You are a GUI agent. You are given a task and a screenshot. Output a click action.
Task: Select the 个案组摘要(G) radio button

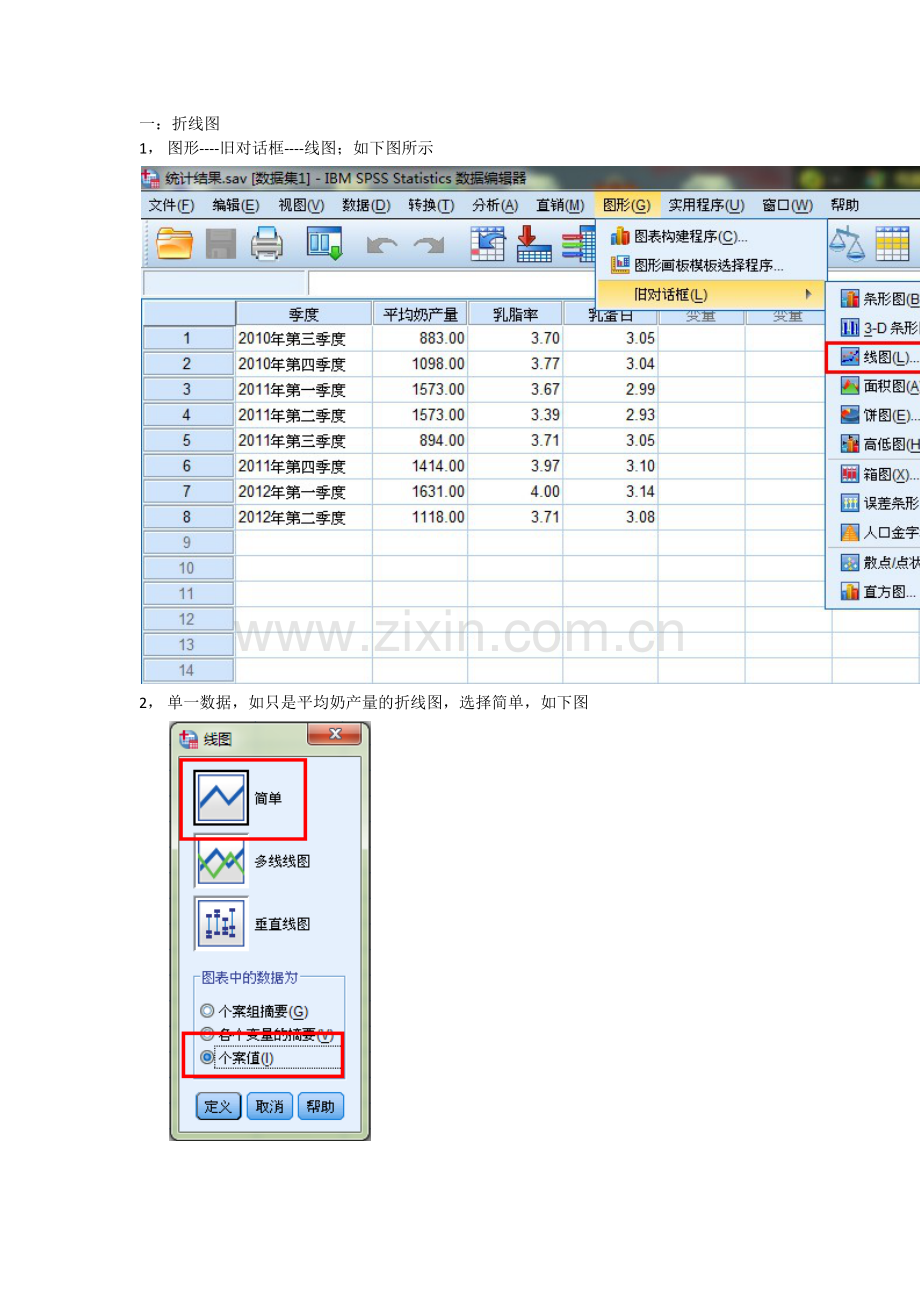[207, 1011]
